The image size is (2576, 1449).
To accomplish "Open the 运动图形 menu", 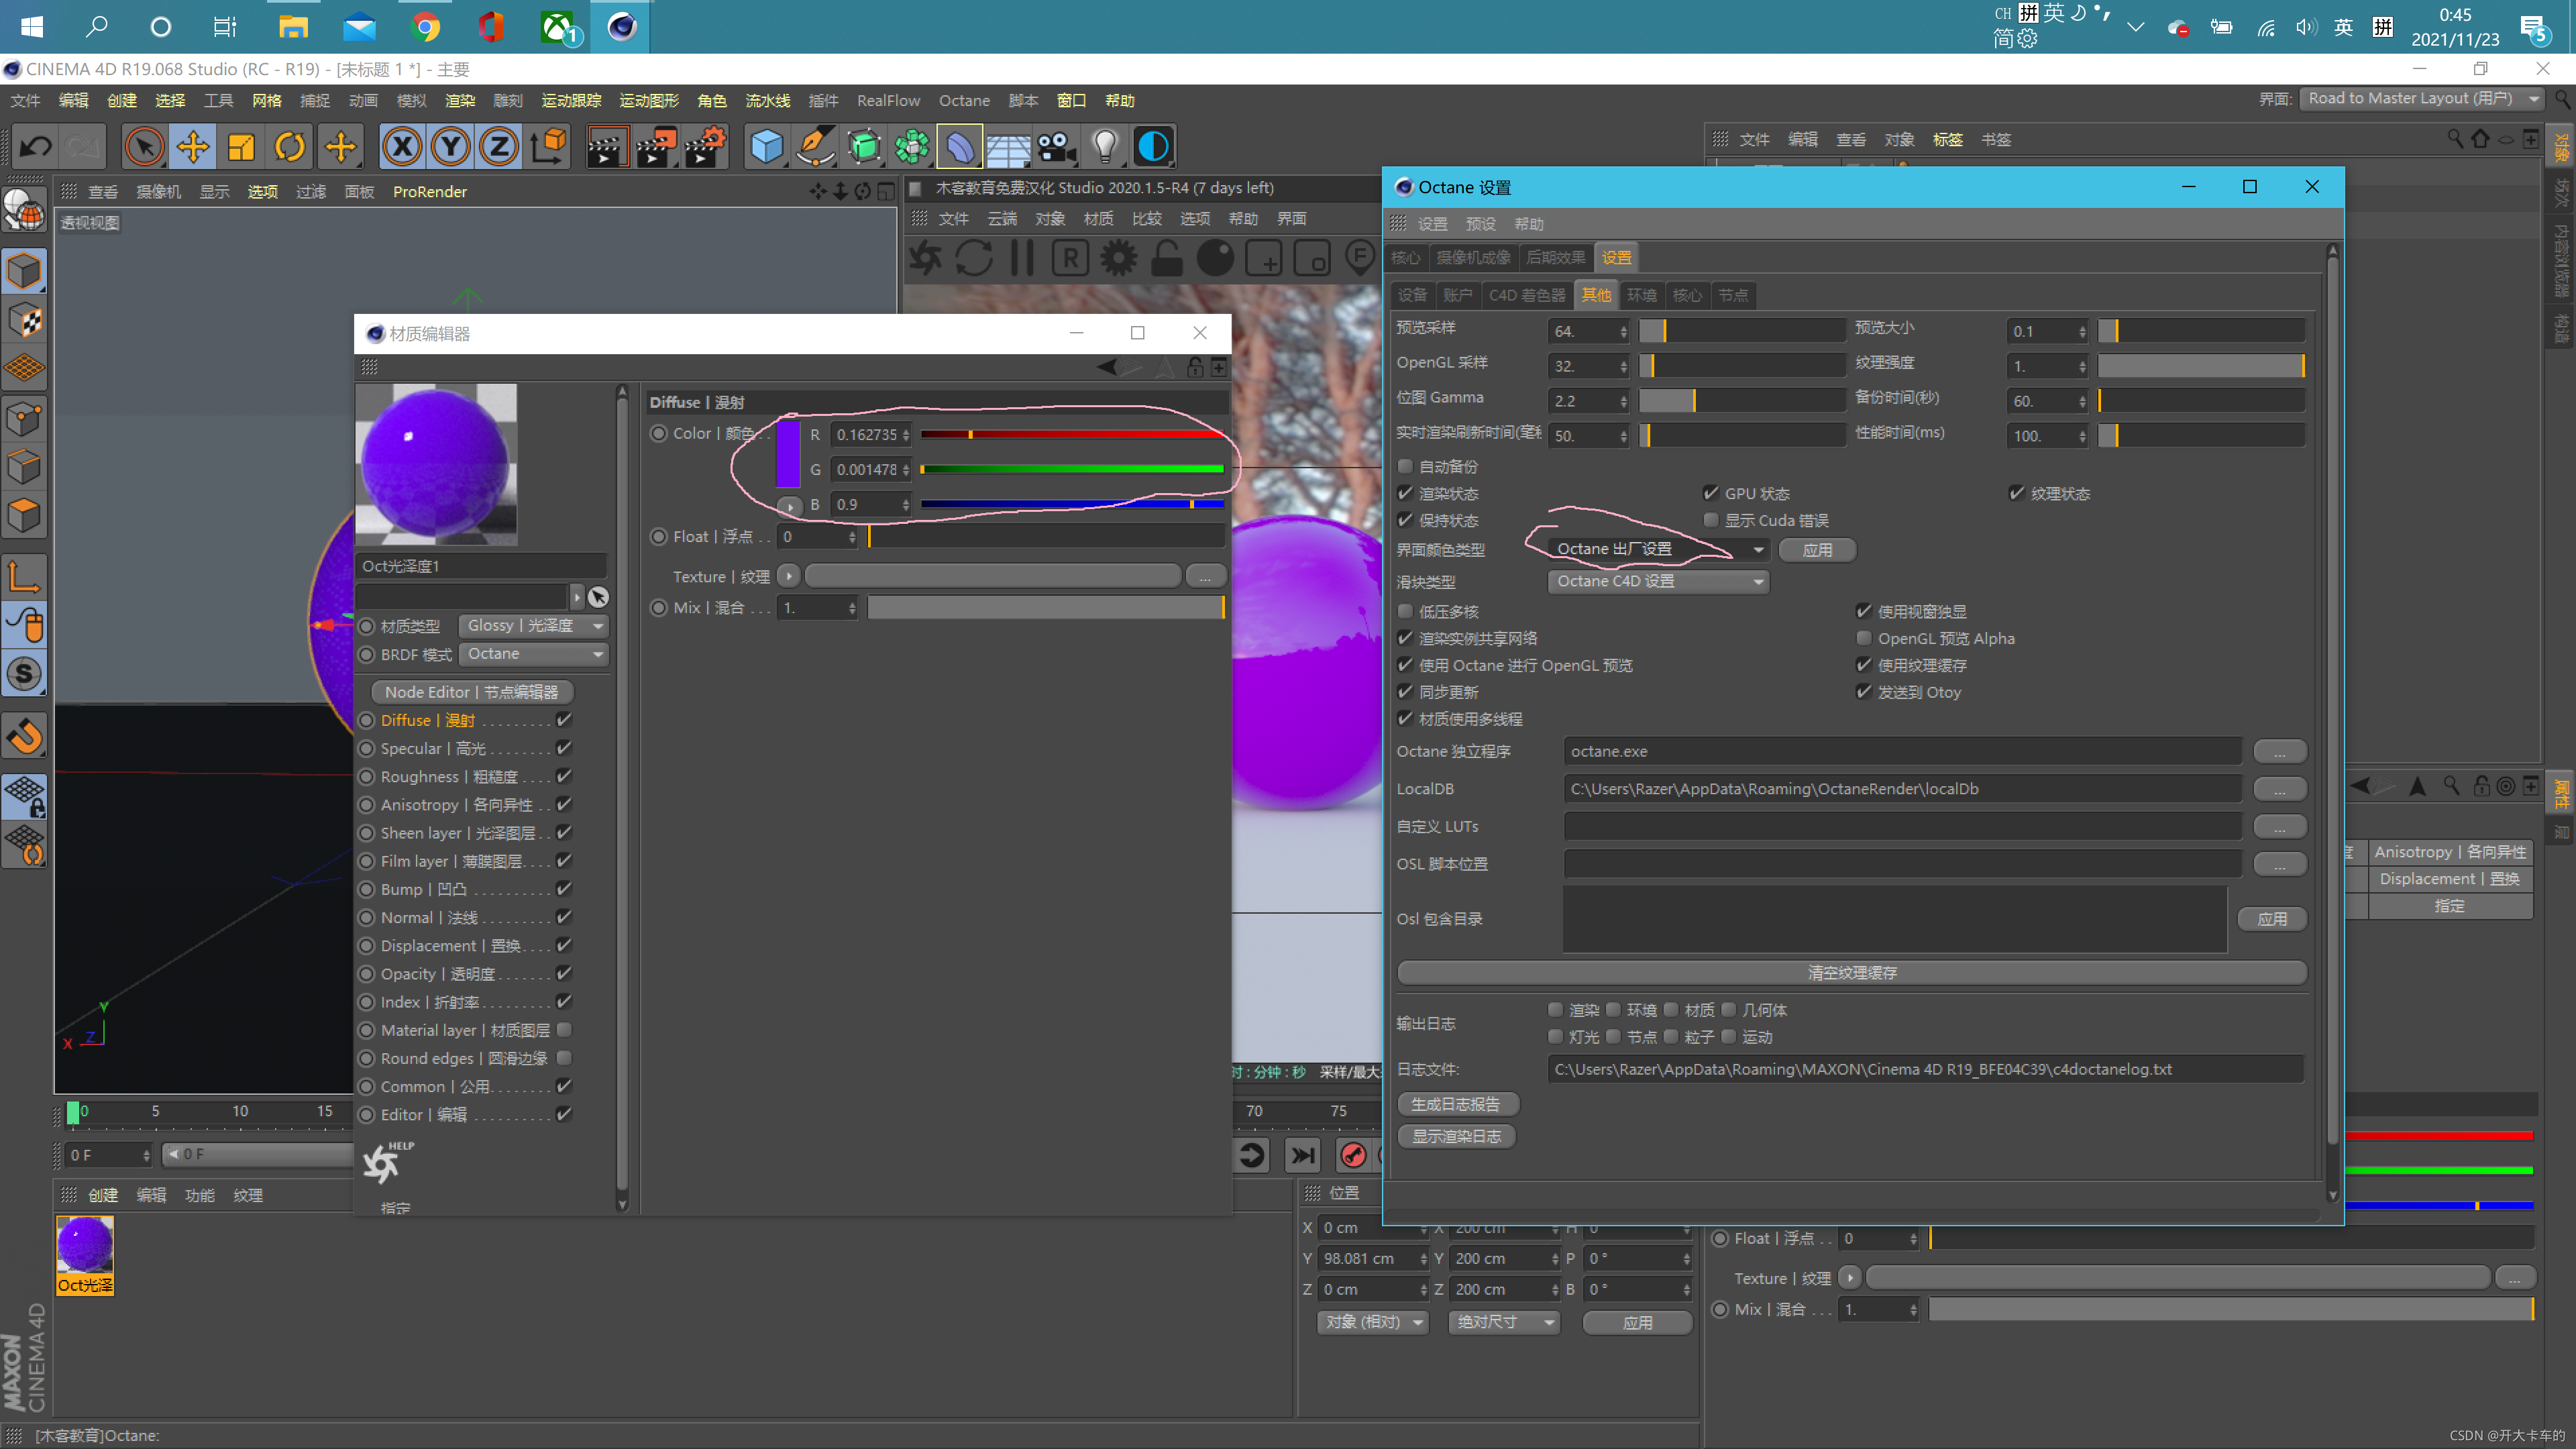I will (x=648, y=100).
